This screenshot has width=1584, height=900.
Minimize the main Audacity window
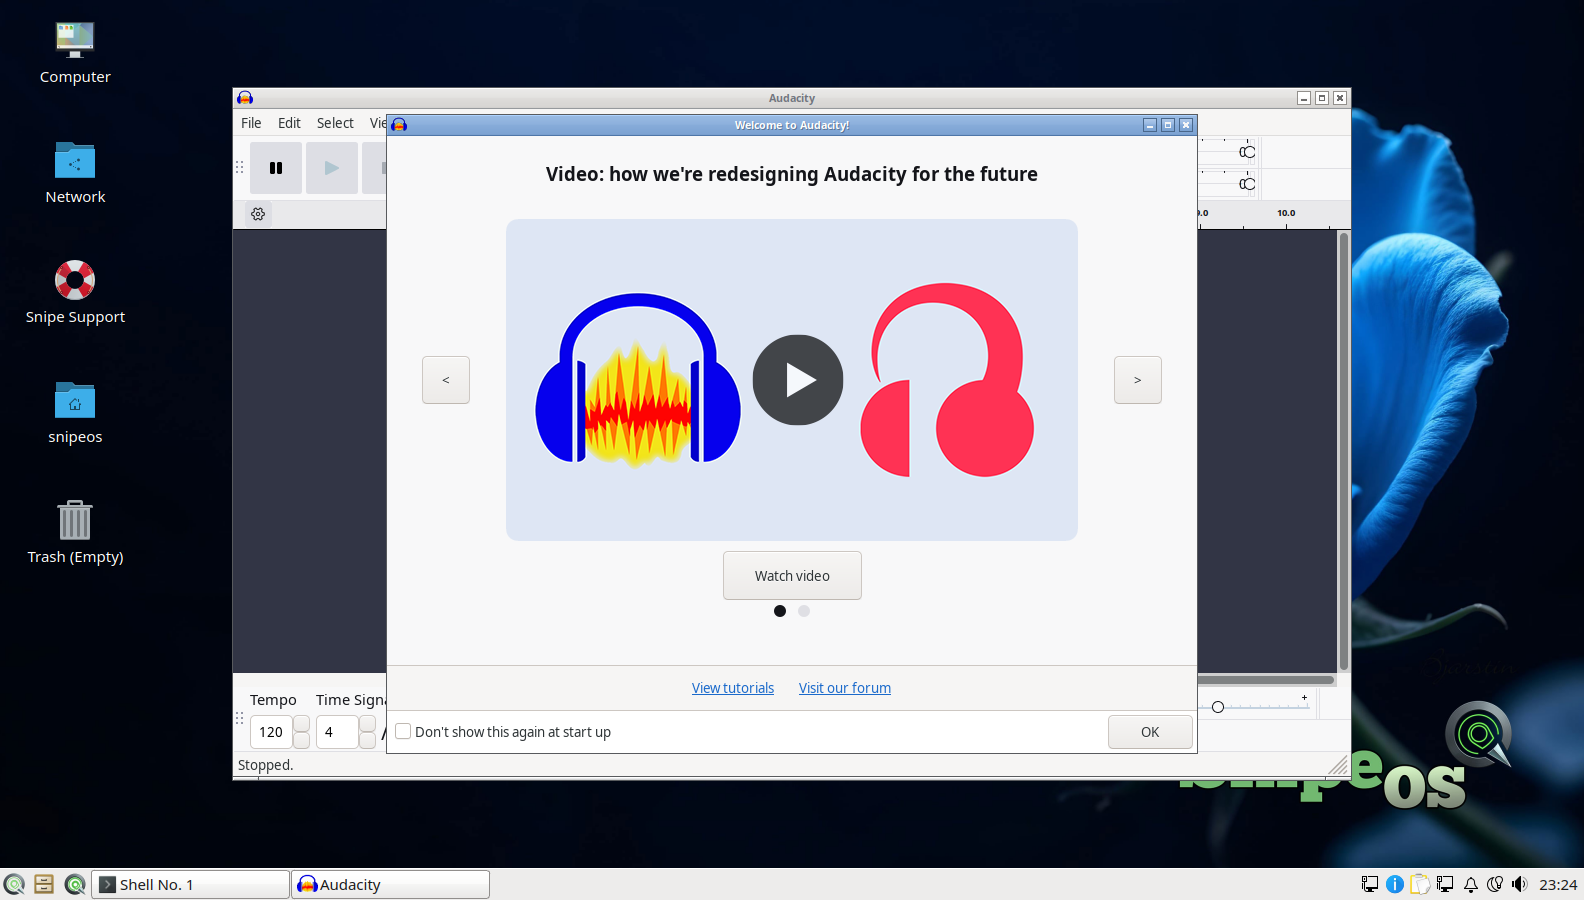click(1304, 98)
